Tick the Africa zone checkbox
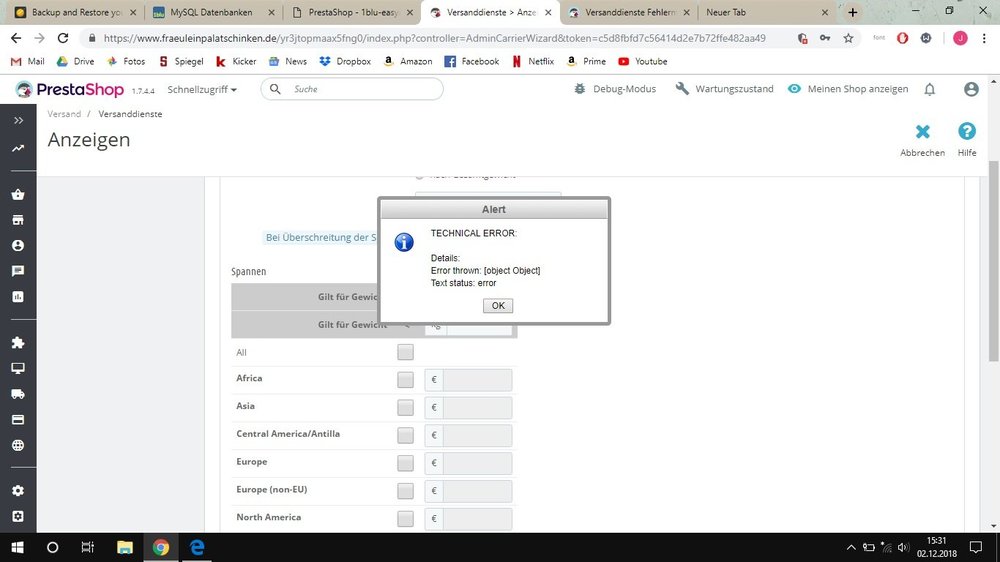 [x=405, y=380]
